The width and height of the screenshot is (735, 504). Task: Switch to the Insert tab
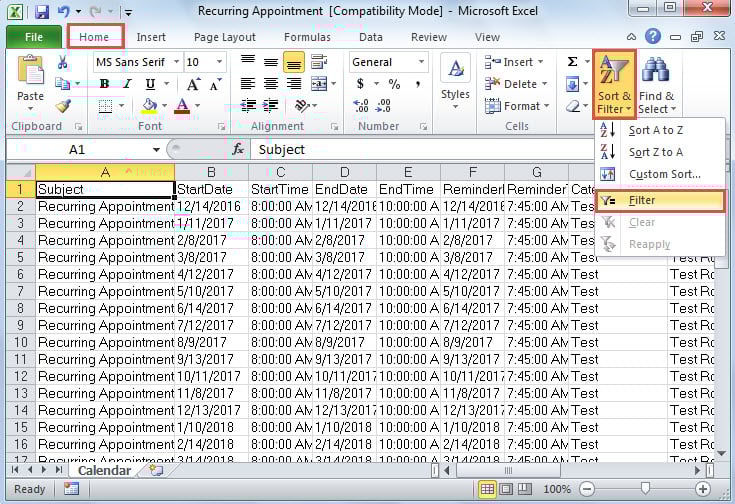tap(151, 37)
